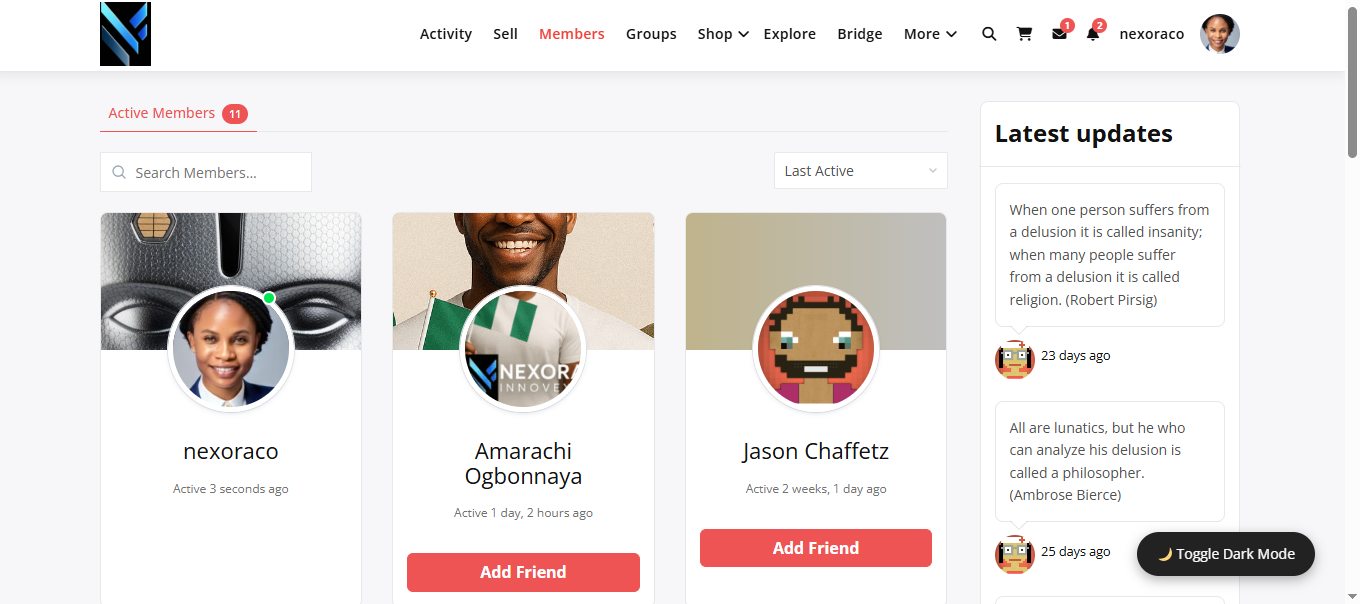Click the site logo in header

tap(125, 34)
